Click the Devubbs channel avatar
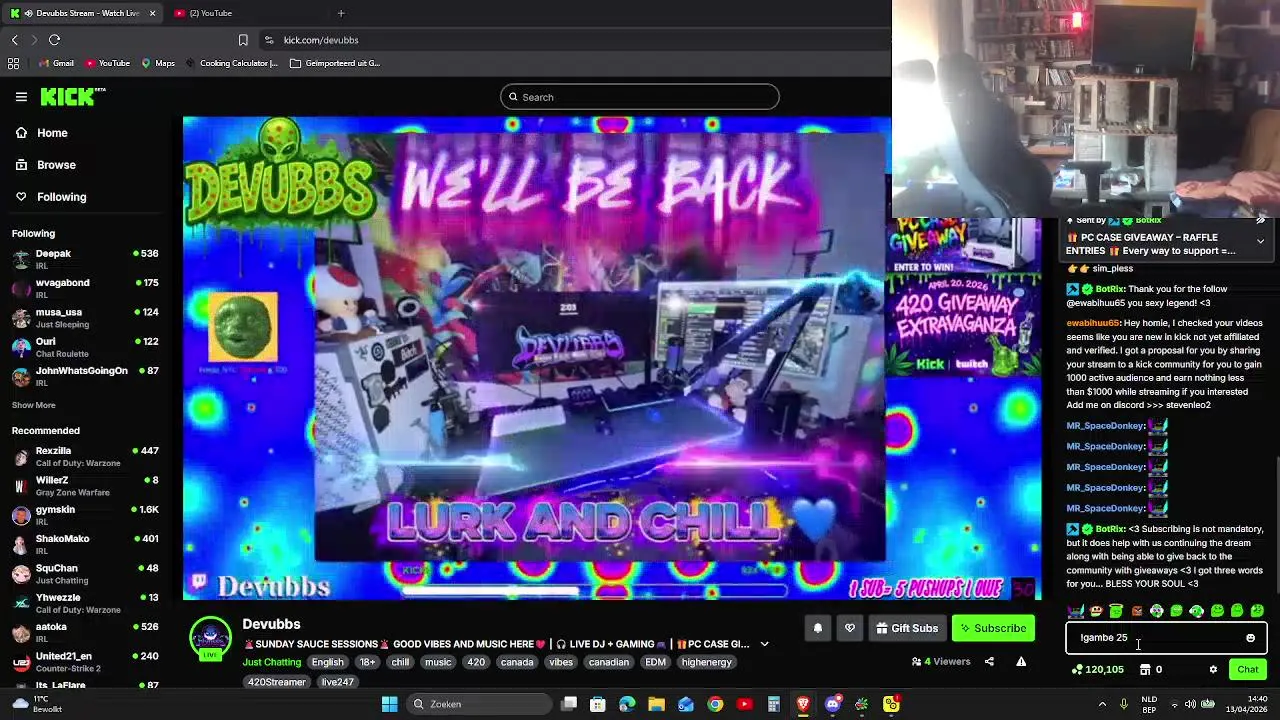The height and width of the screenshot is (720, 1280). pyautogui.click(x=210, y=639)
